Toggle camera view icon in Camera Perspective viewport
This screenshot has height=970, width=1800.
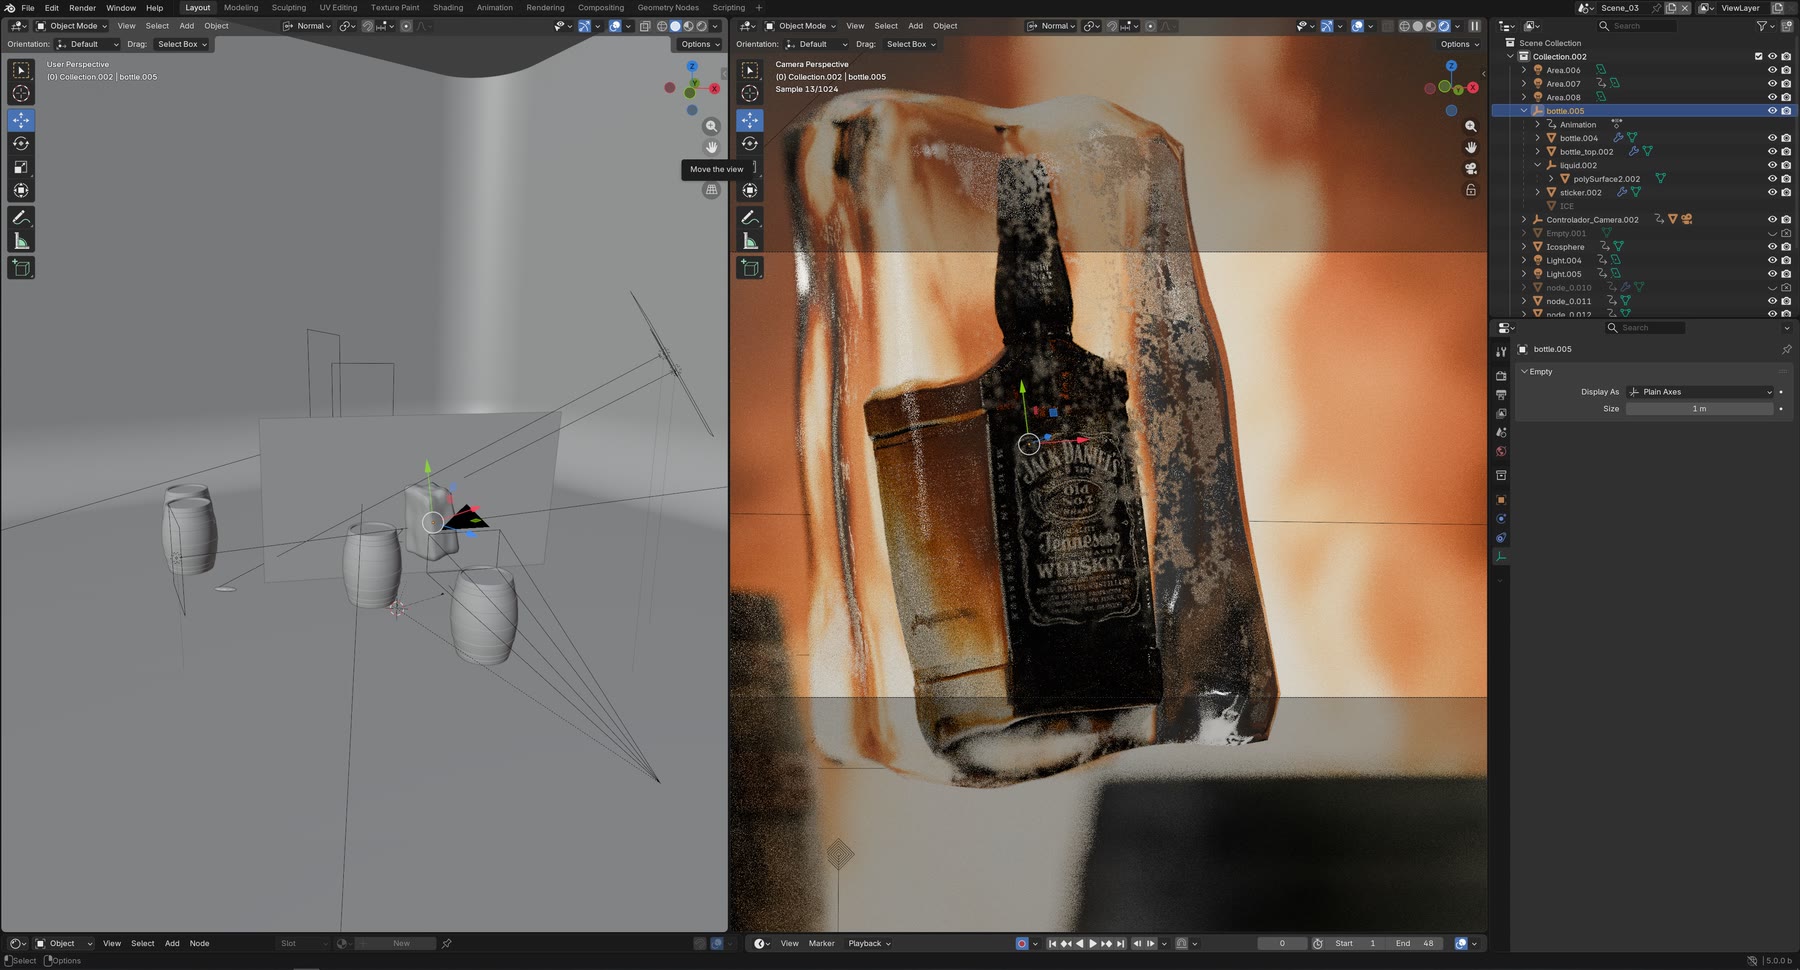(1471, 168)
